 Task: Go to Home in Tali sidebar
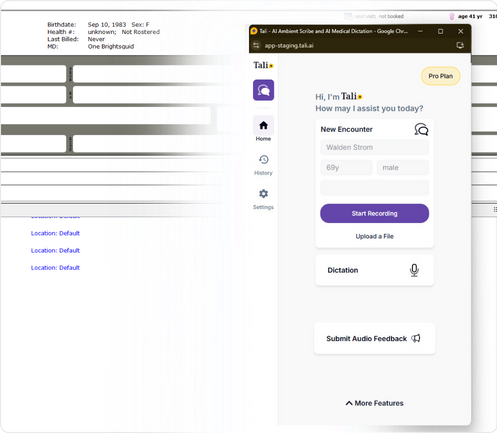pos(263,129)
